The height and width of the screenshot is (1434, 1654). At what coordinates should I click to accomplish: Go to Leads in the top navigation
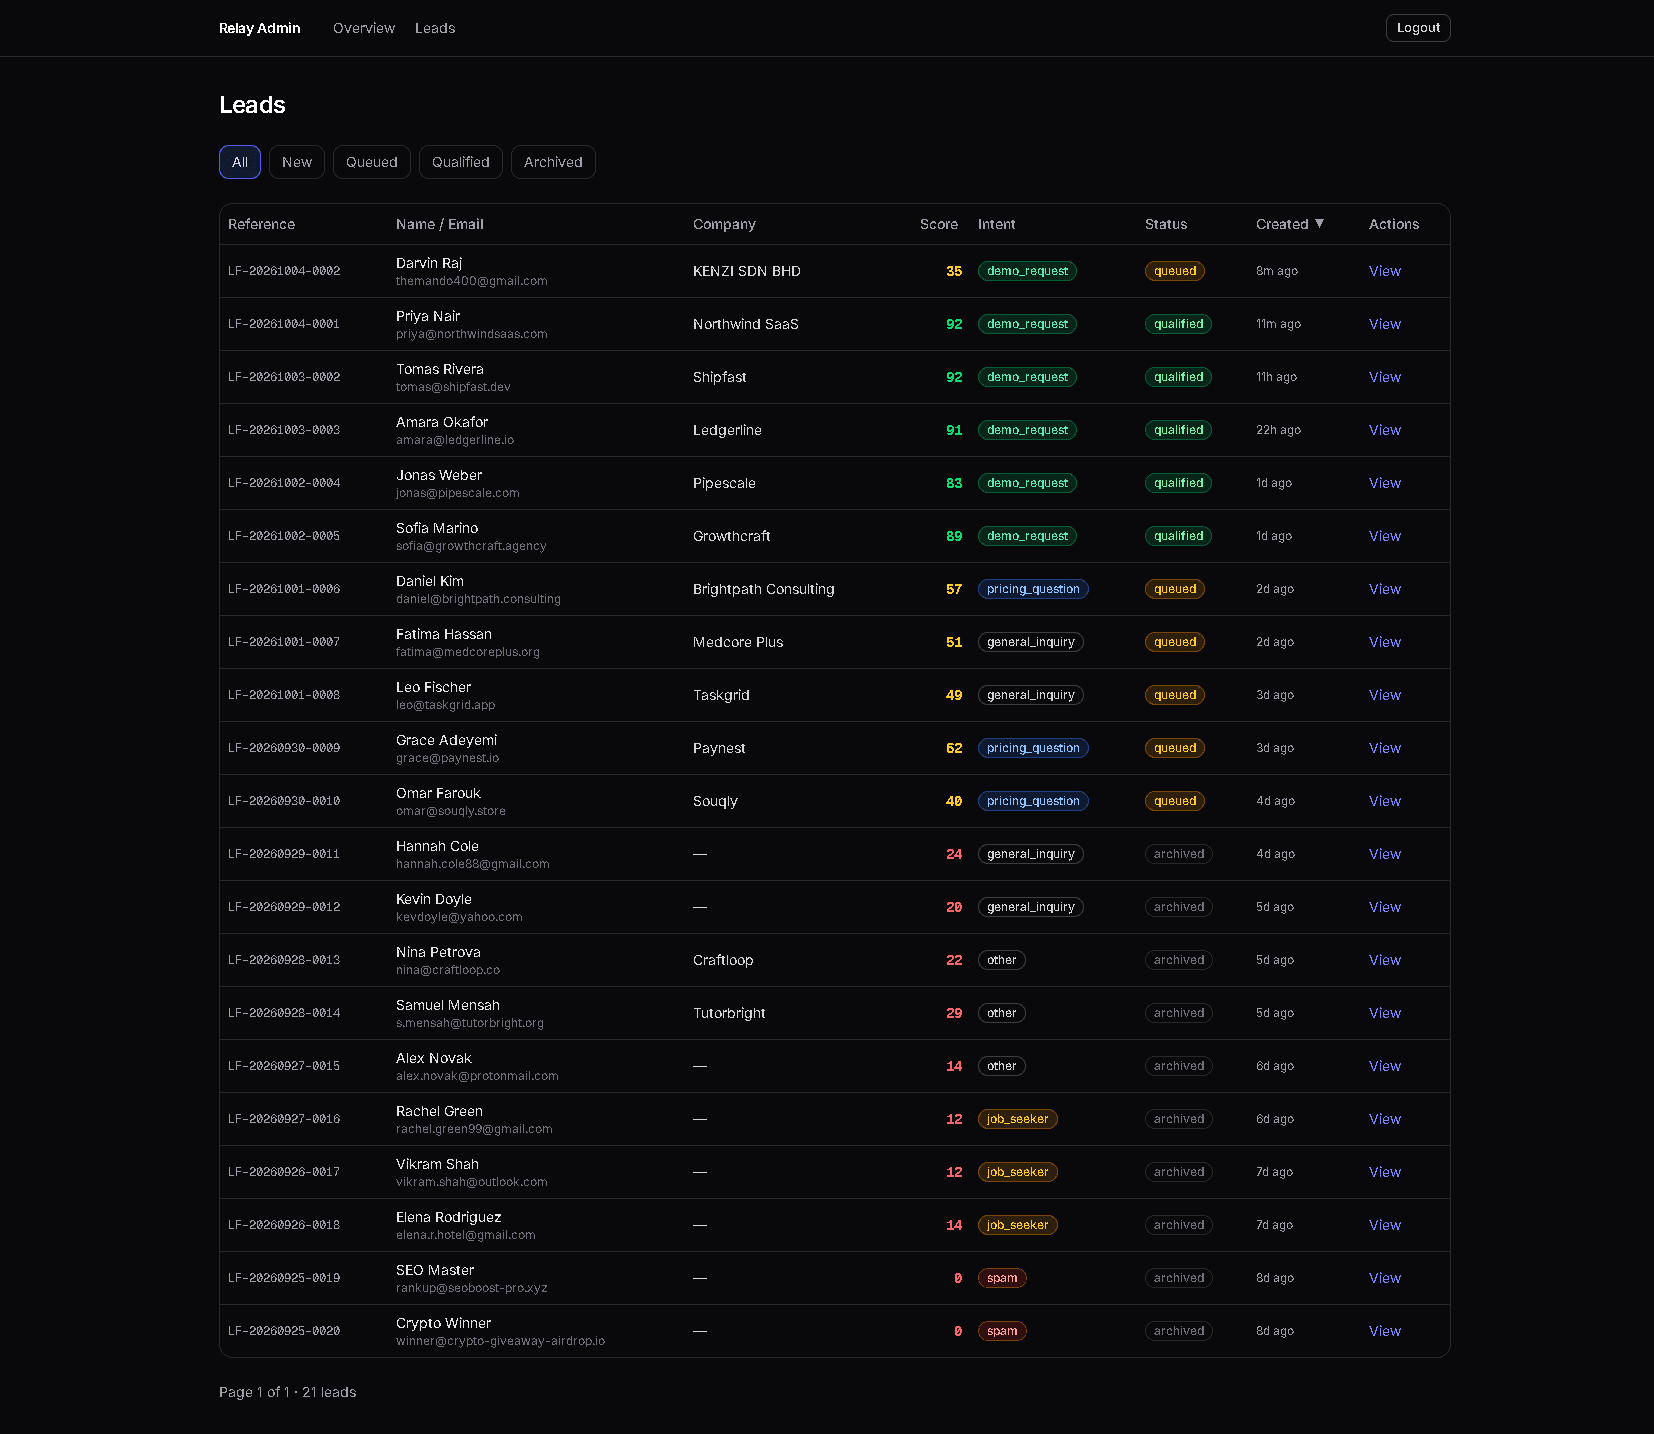435,28
